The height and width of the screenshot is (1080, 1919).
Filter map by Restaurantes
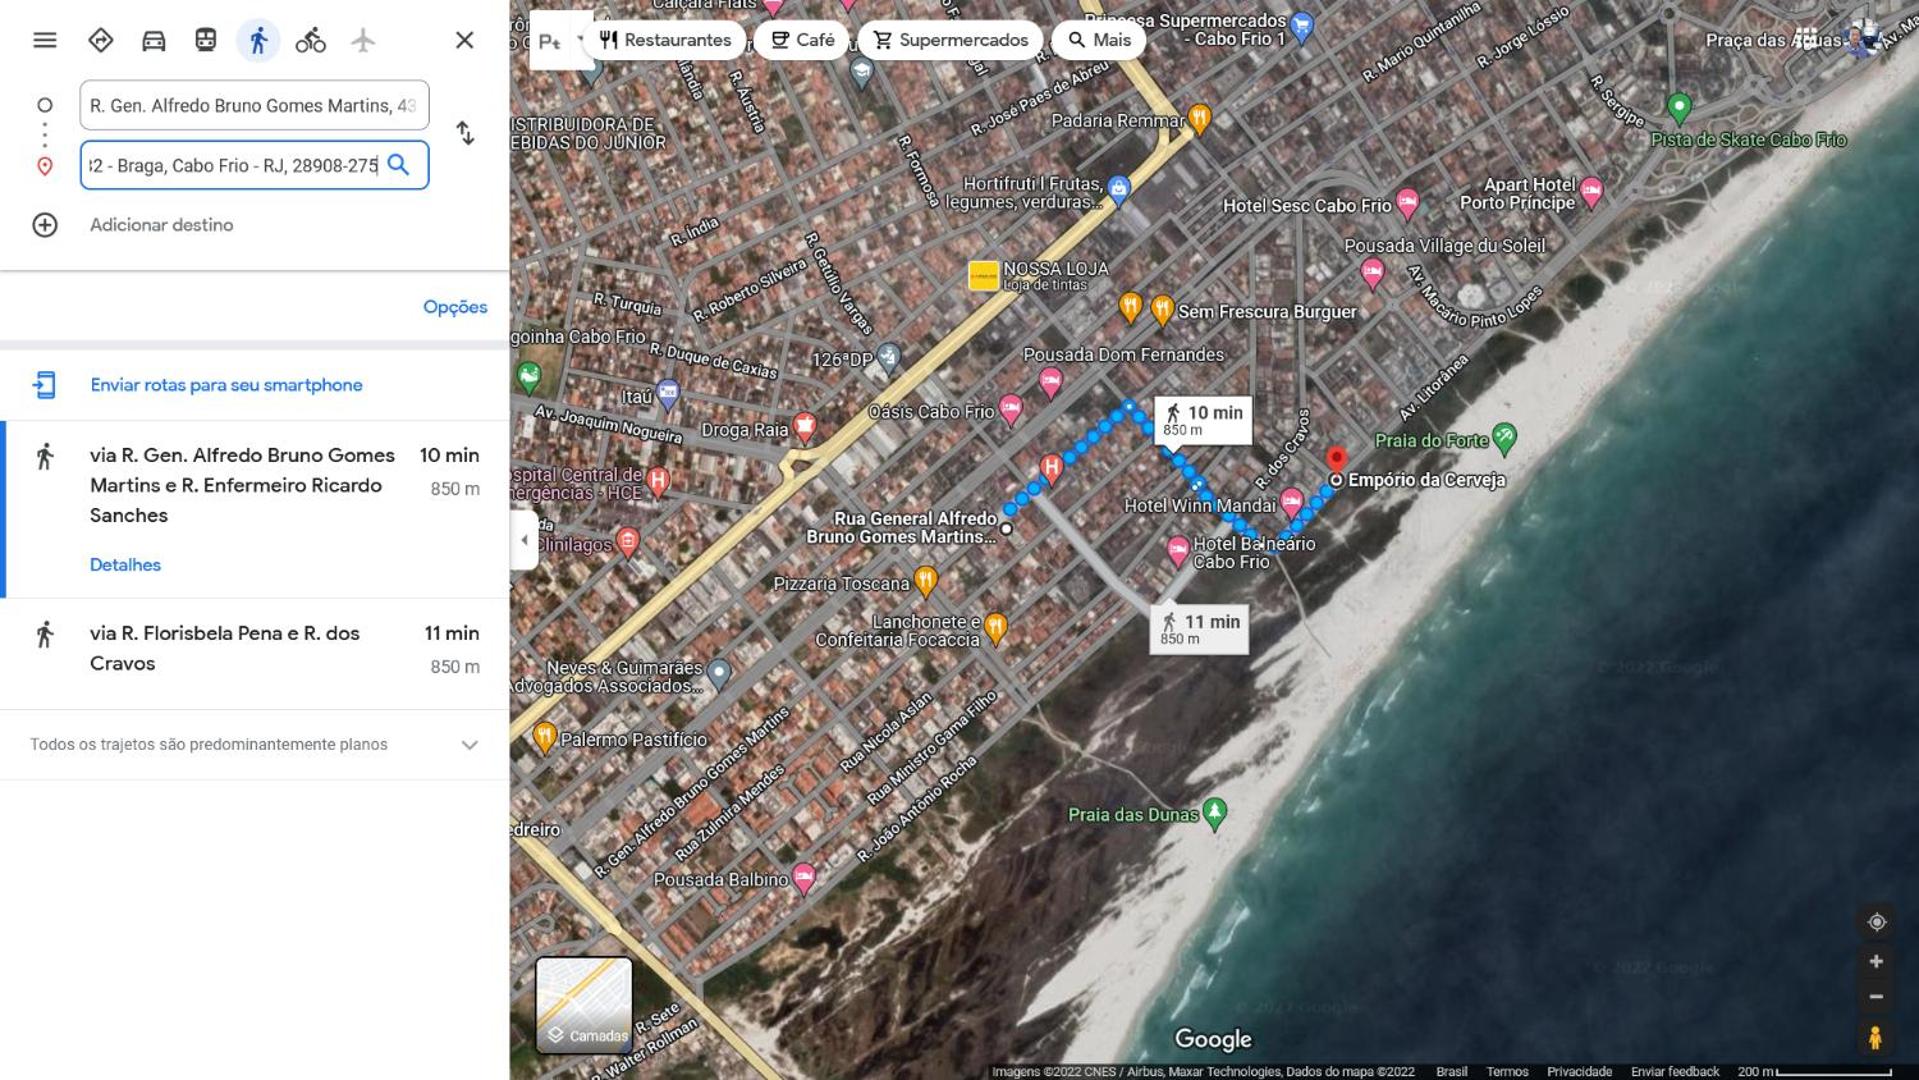(665, 40)
